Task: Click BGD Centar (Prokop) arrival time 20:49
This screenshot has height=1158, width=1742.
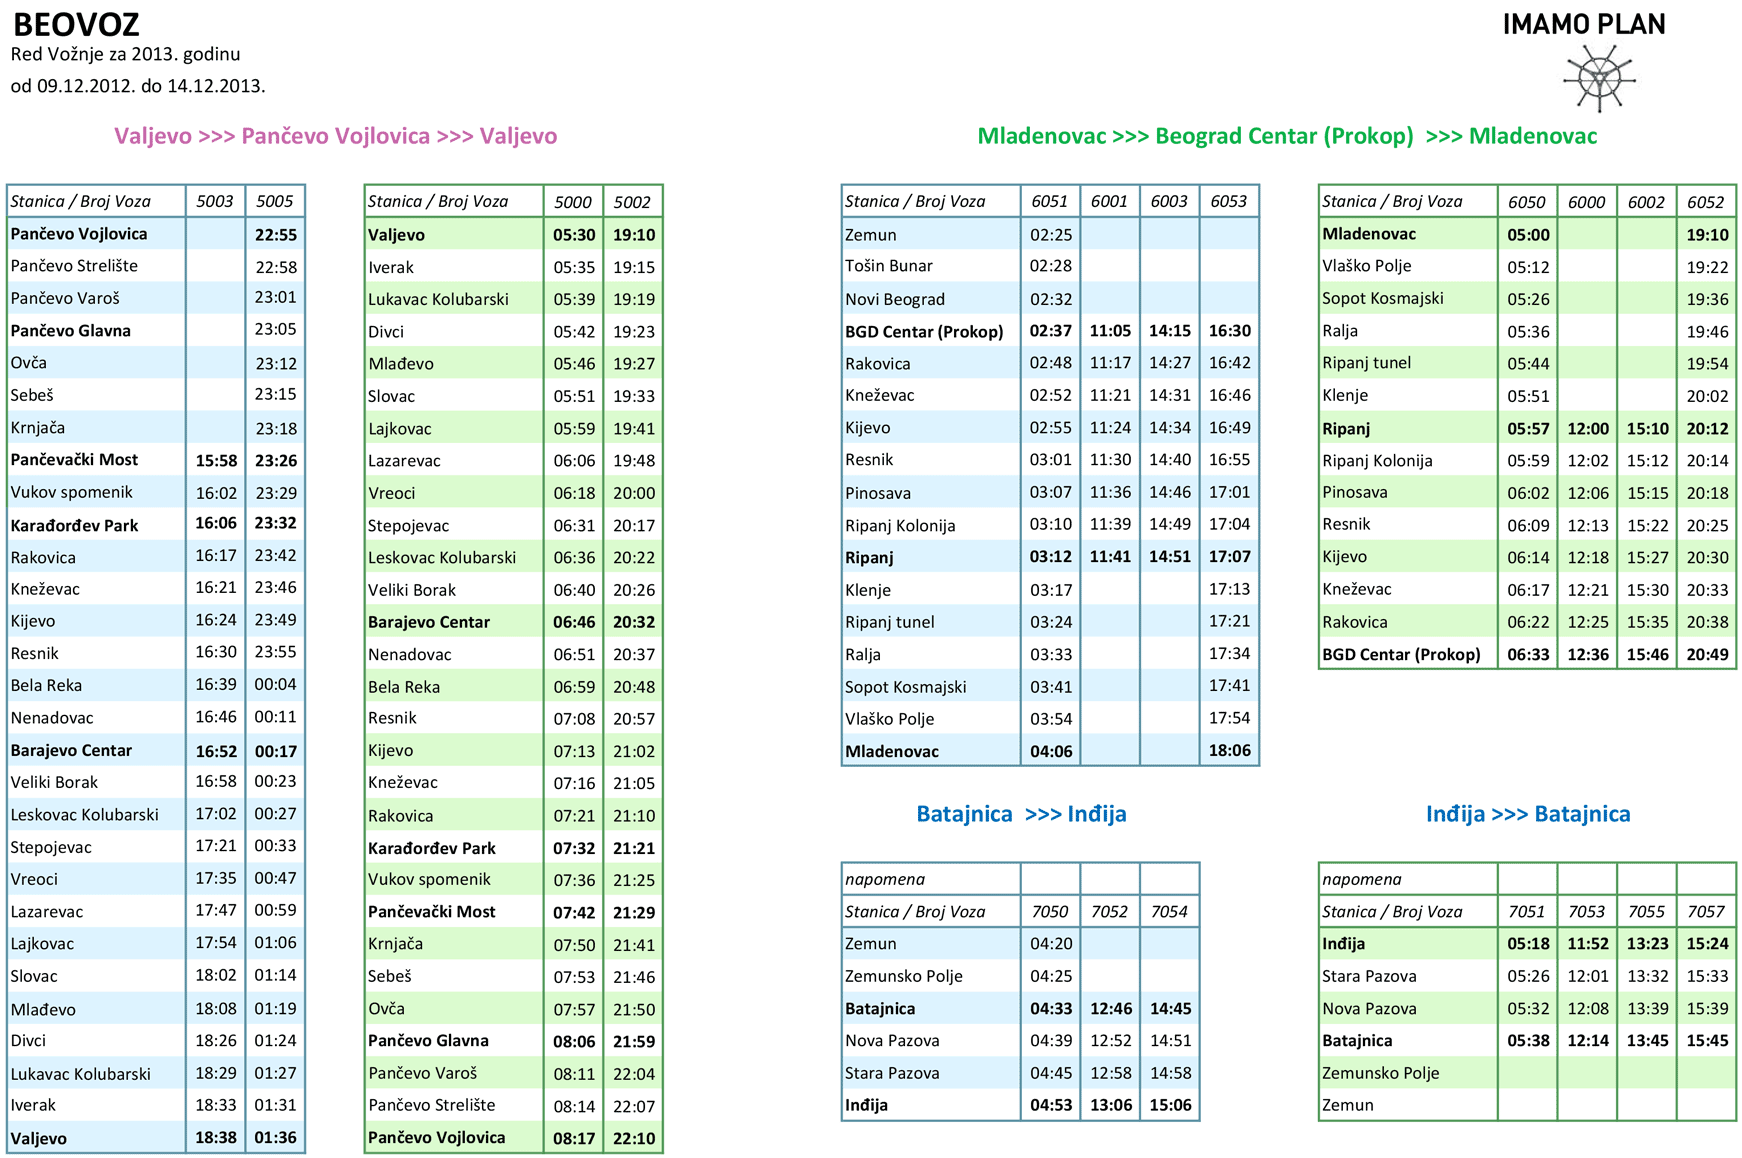Action: coord(1707,654)
